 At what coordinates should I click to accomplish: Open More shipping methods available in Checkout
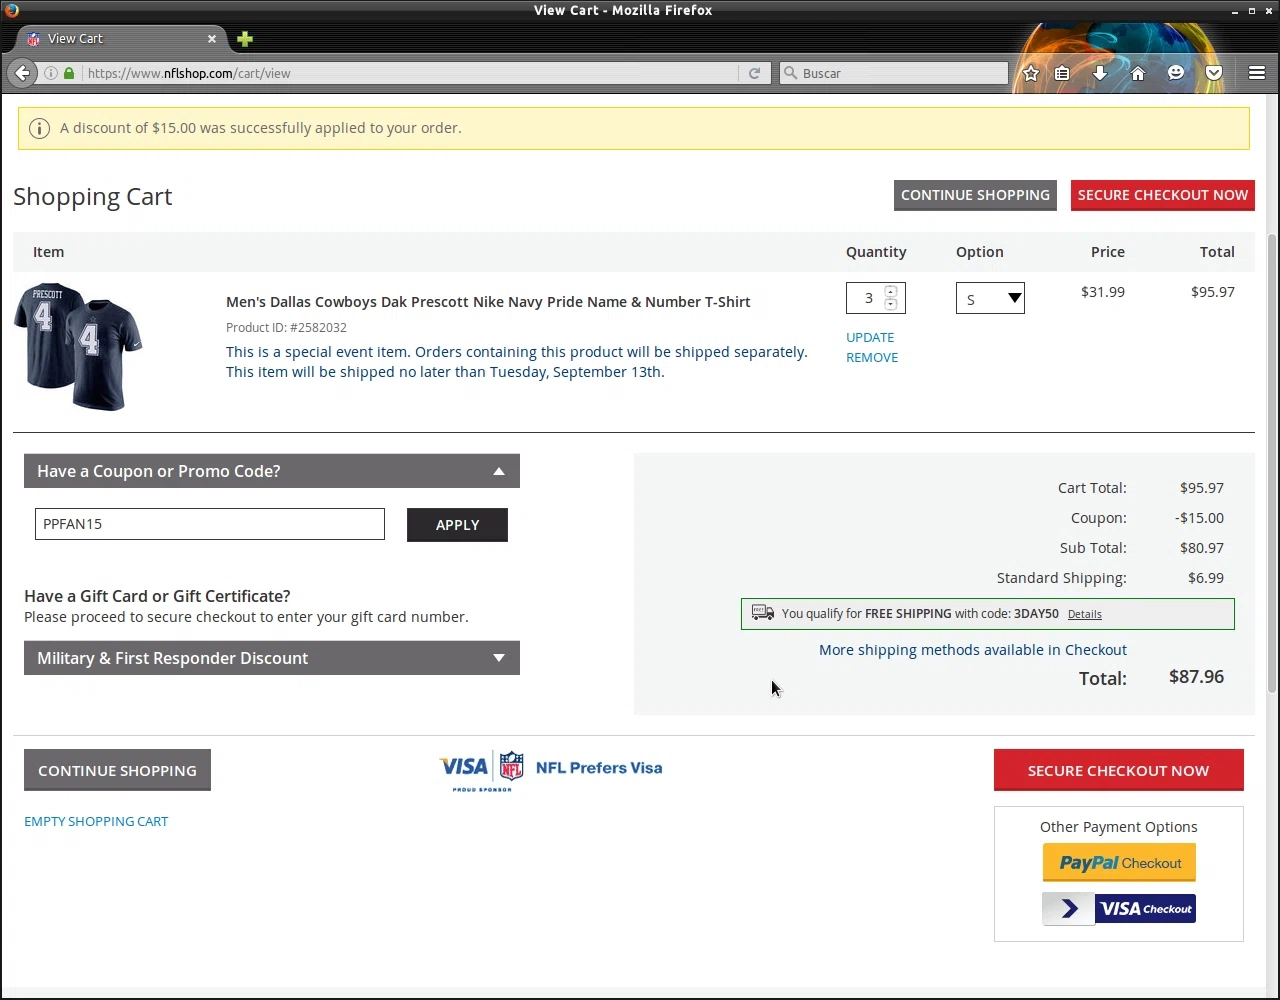[x=973, y=650]
